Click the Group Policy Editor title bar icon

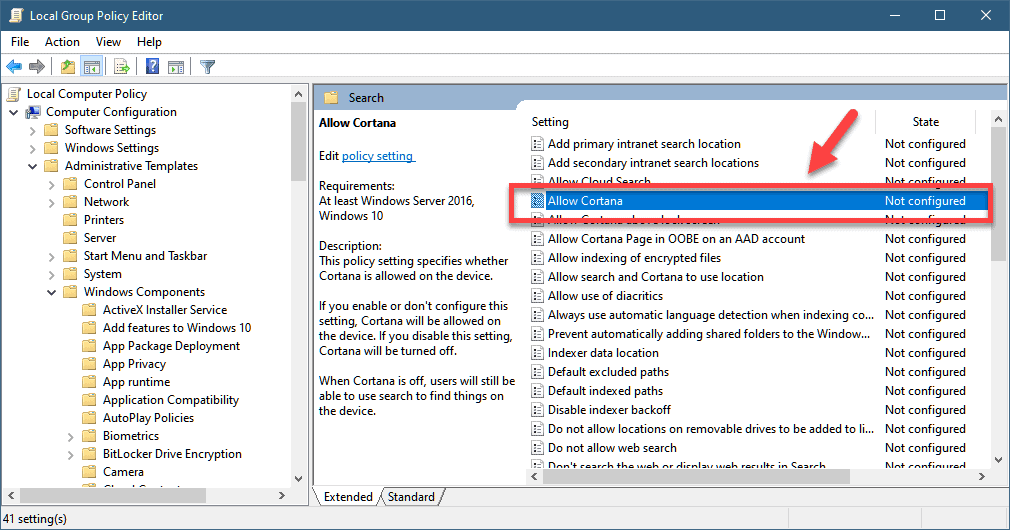tap(15, 15)
